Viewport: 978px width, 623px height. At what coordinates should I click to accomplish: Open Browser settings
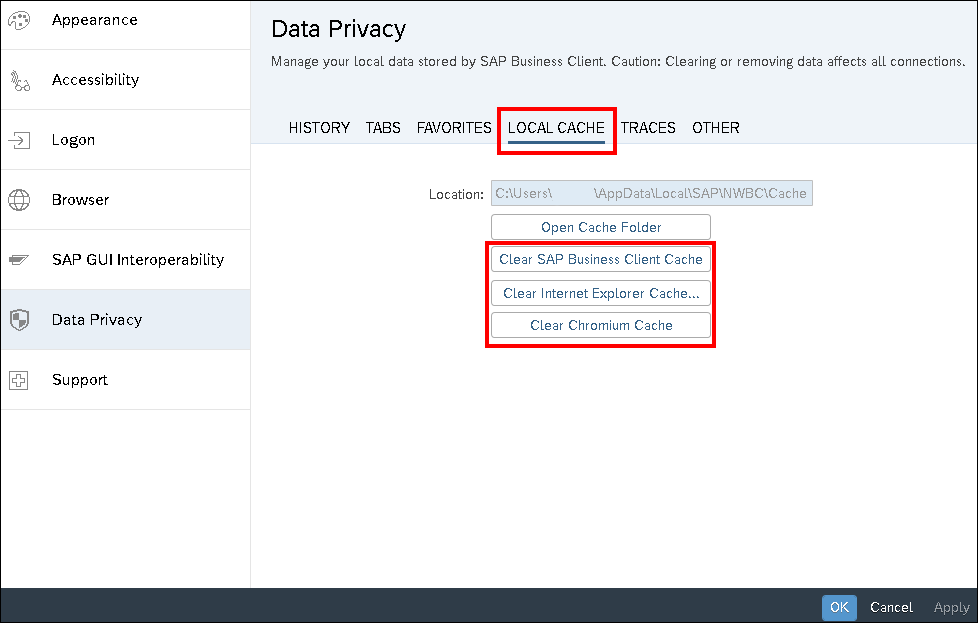coord(80,200)
